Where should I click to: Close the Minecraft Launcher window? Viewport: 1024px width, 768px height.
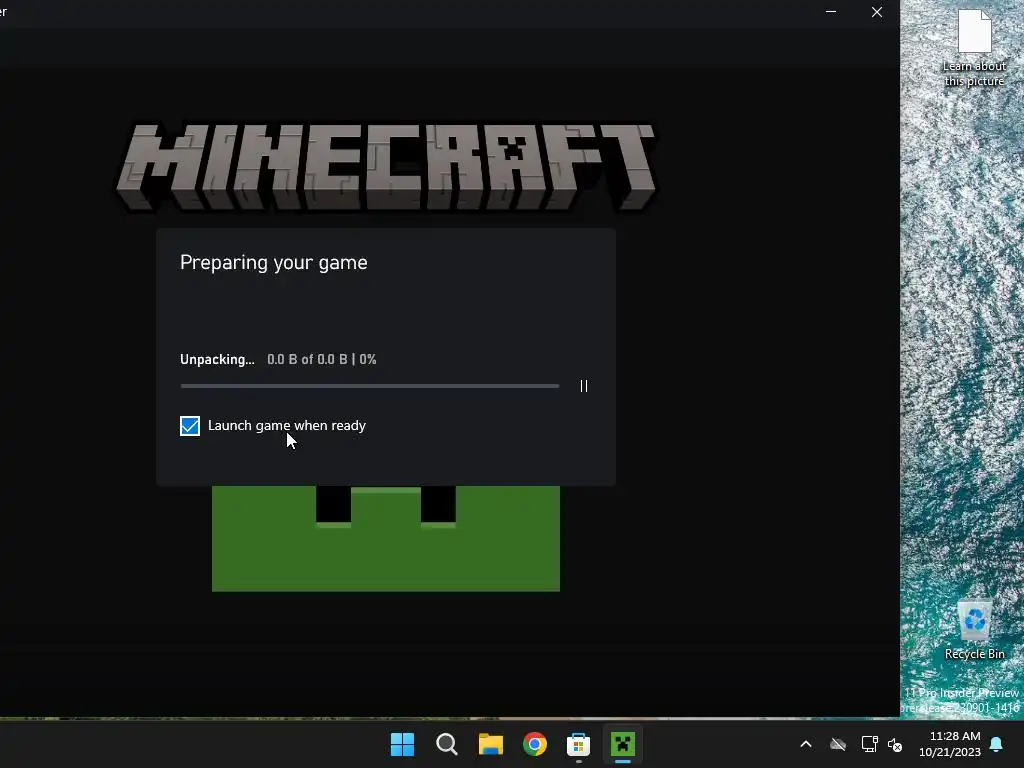tap(877, 12)
